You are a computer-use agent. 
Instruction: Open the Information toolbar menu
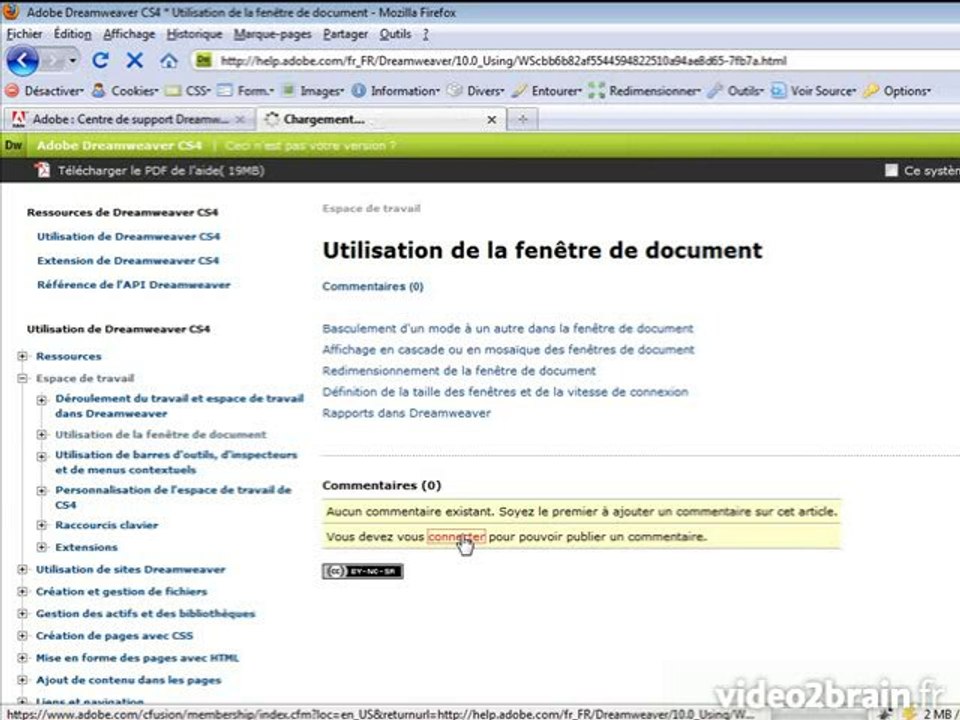pos(396,91)
